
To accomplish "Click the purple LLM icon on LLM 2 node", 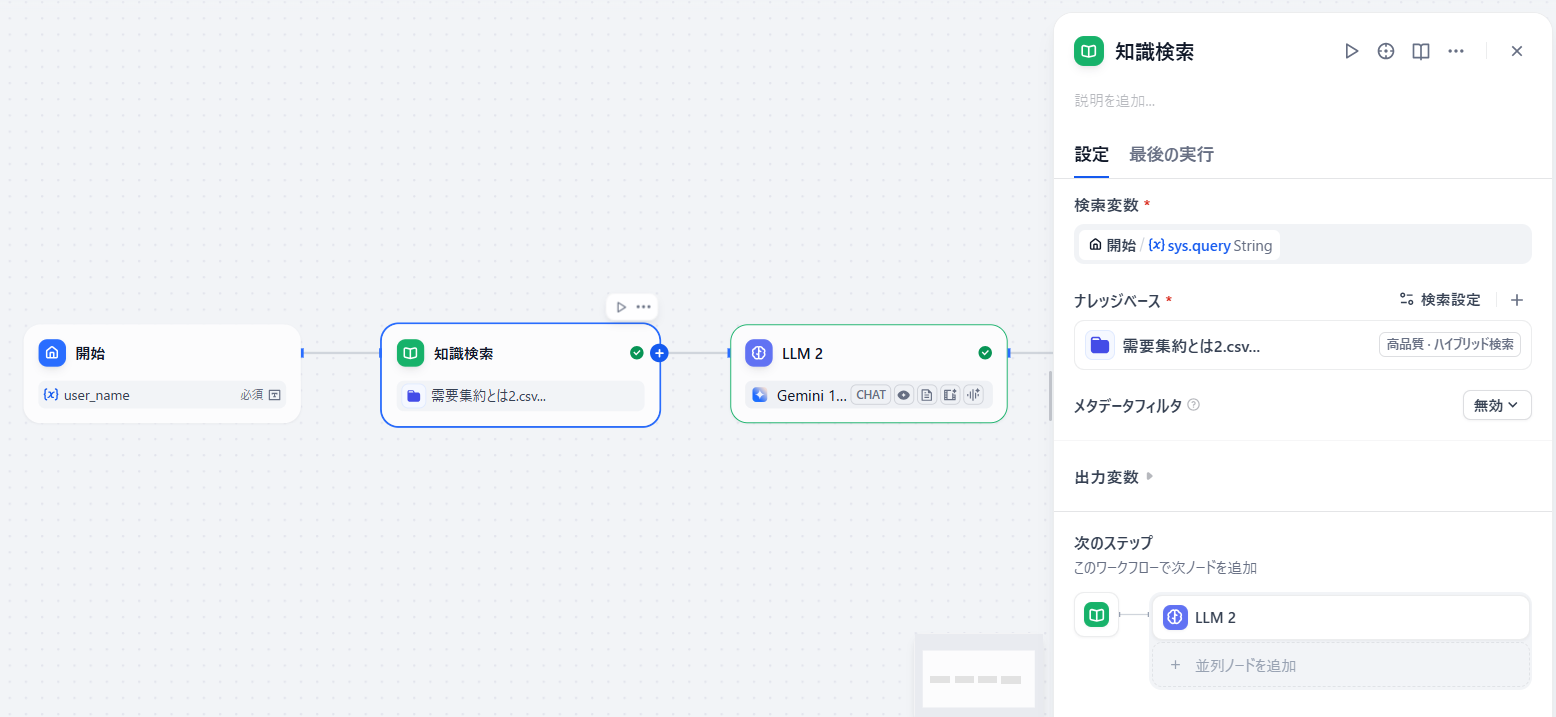I will (x=759, y=353).
